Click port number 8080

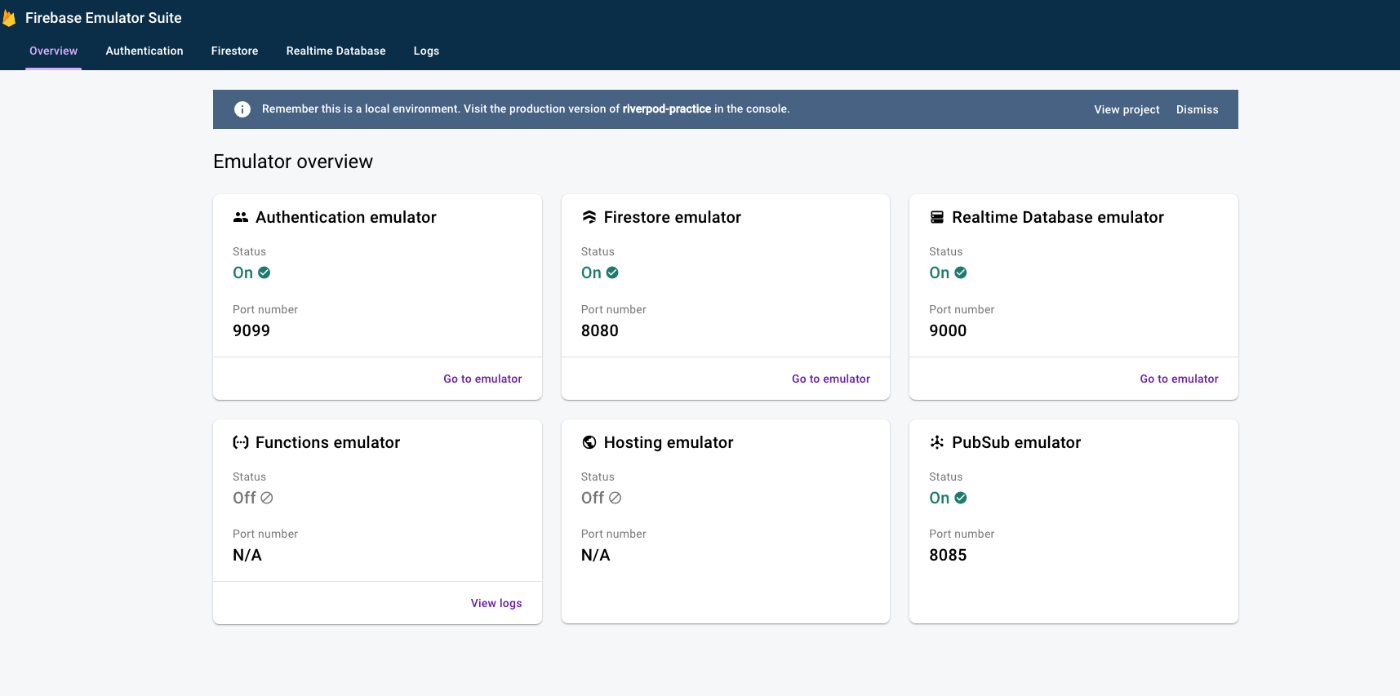[600, 331]
